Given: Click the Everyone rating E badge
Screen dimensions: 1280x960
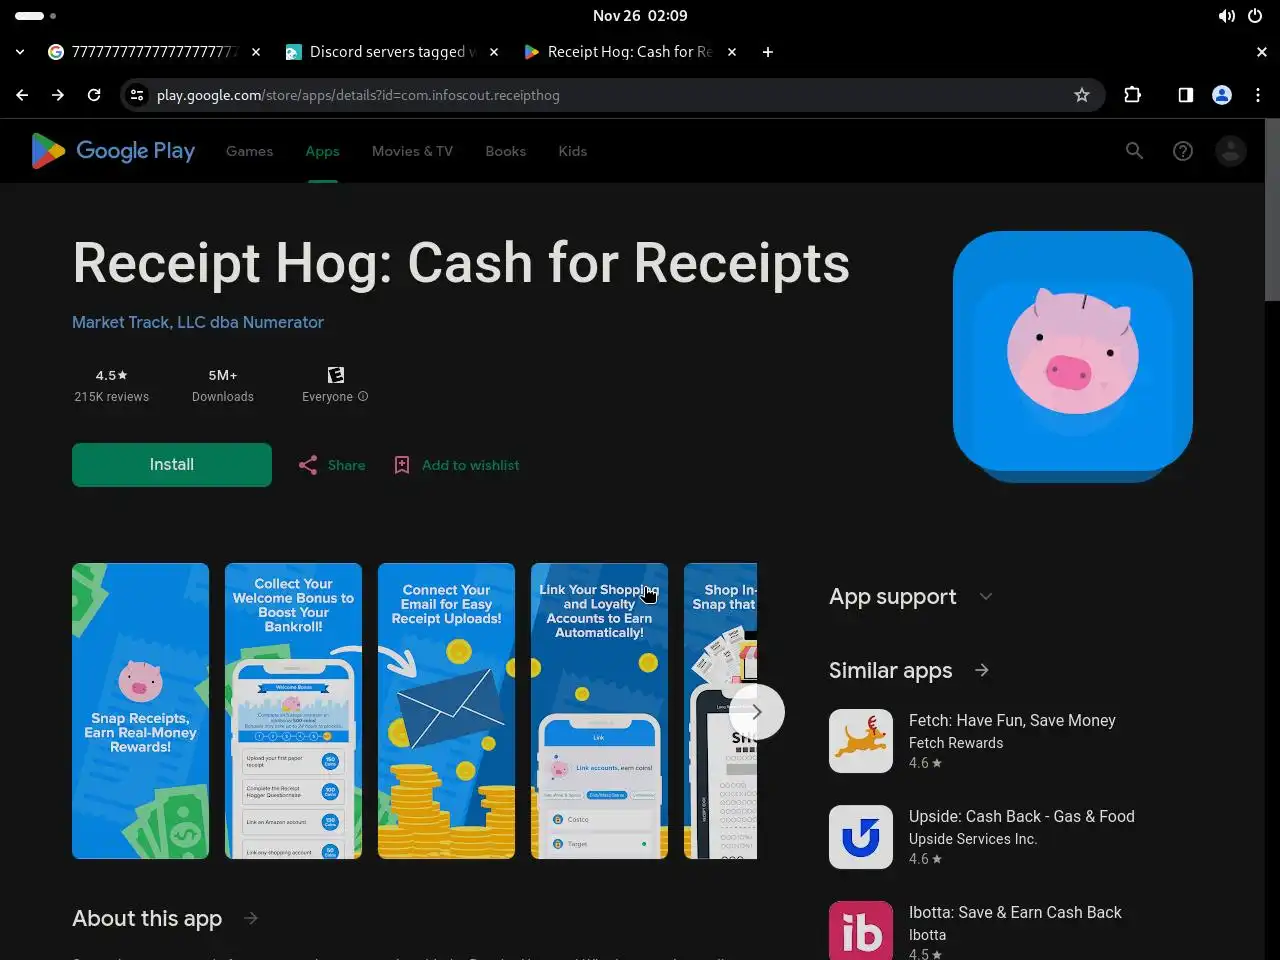Looking at the screenshot, I should click(x=336, y=375).
